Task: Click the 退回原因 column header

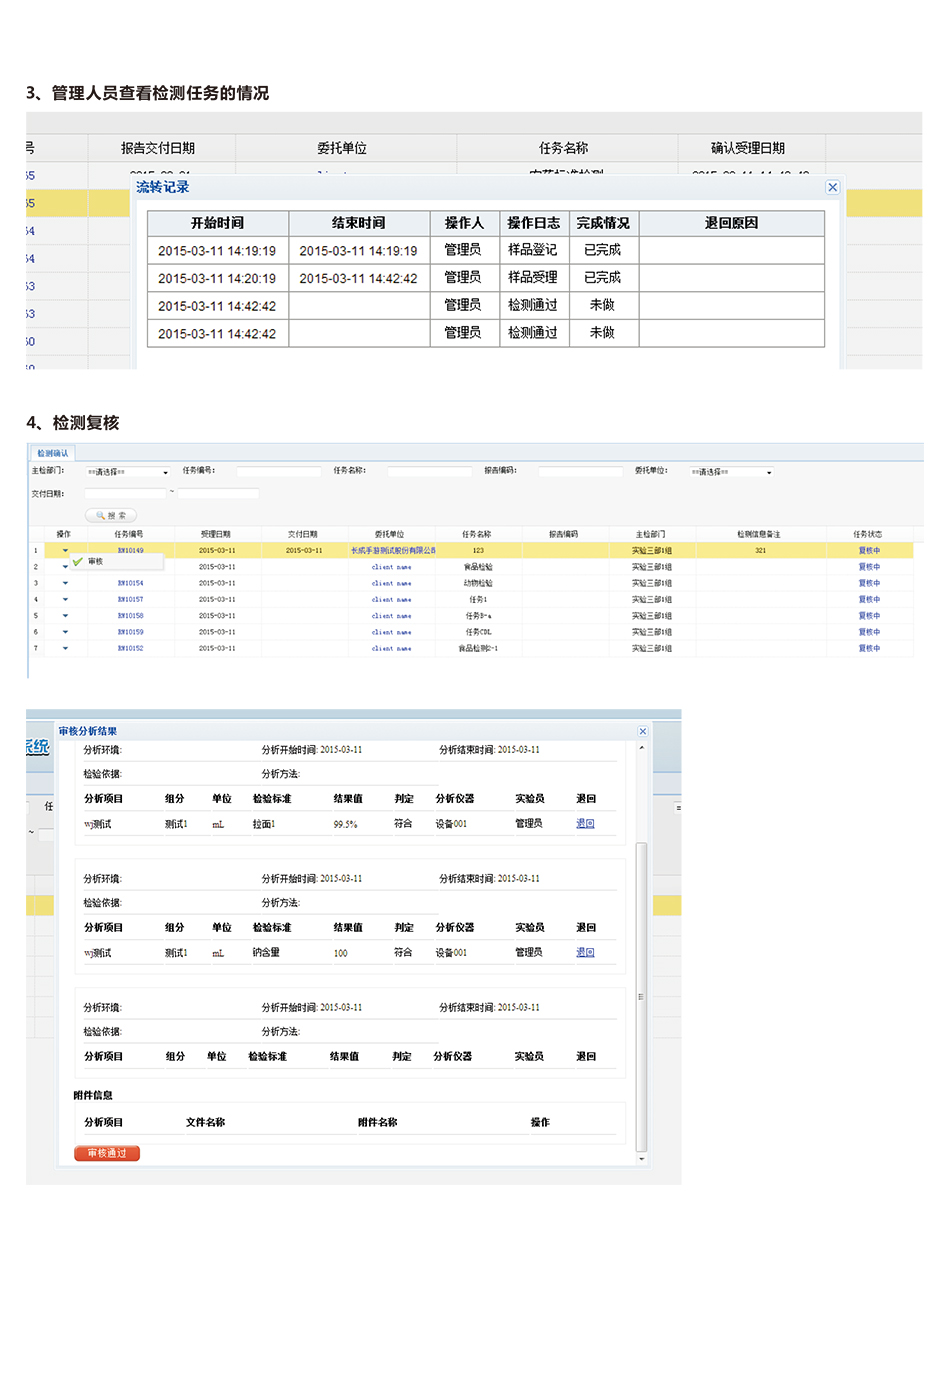Action: (x=731, y=223)
